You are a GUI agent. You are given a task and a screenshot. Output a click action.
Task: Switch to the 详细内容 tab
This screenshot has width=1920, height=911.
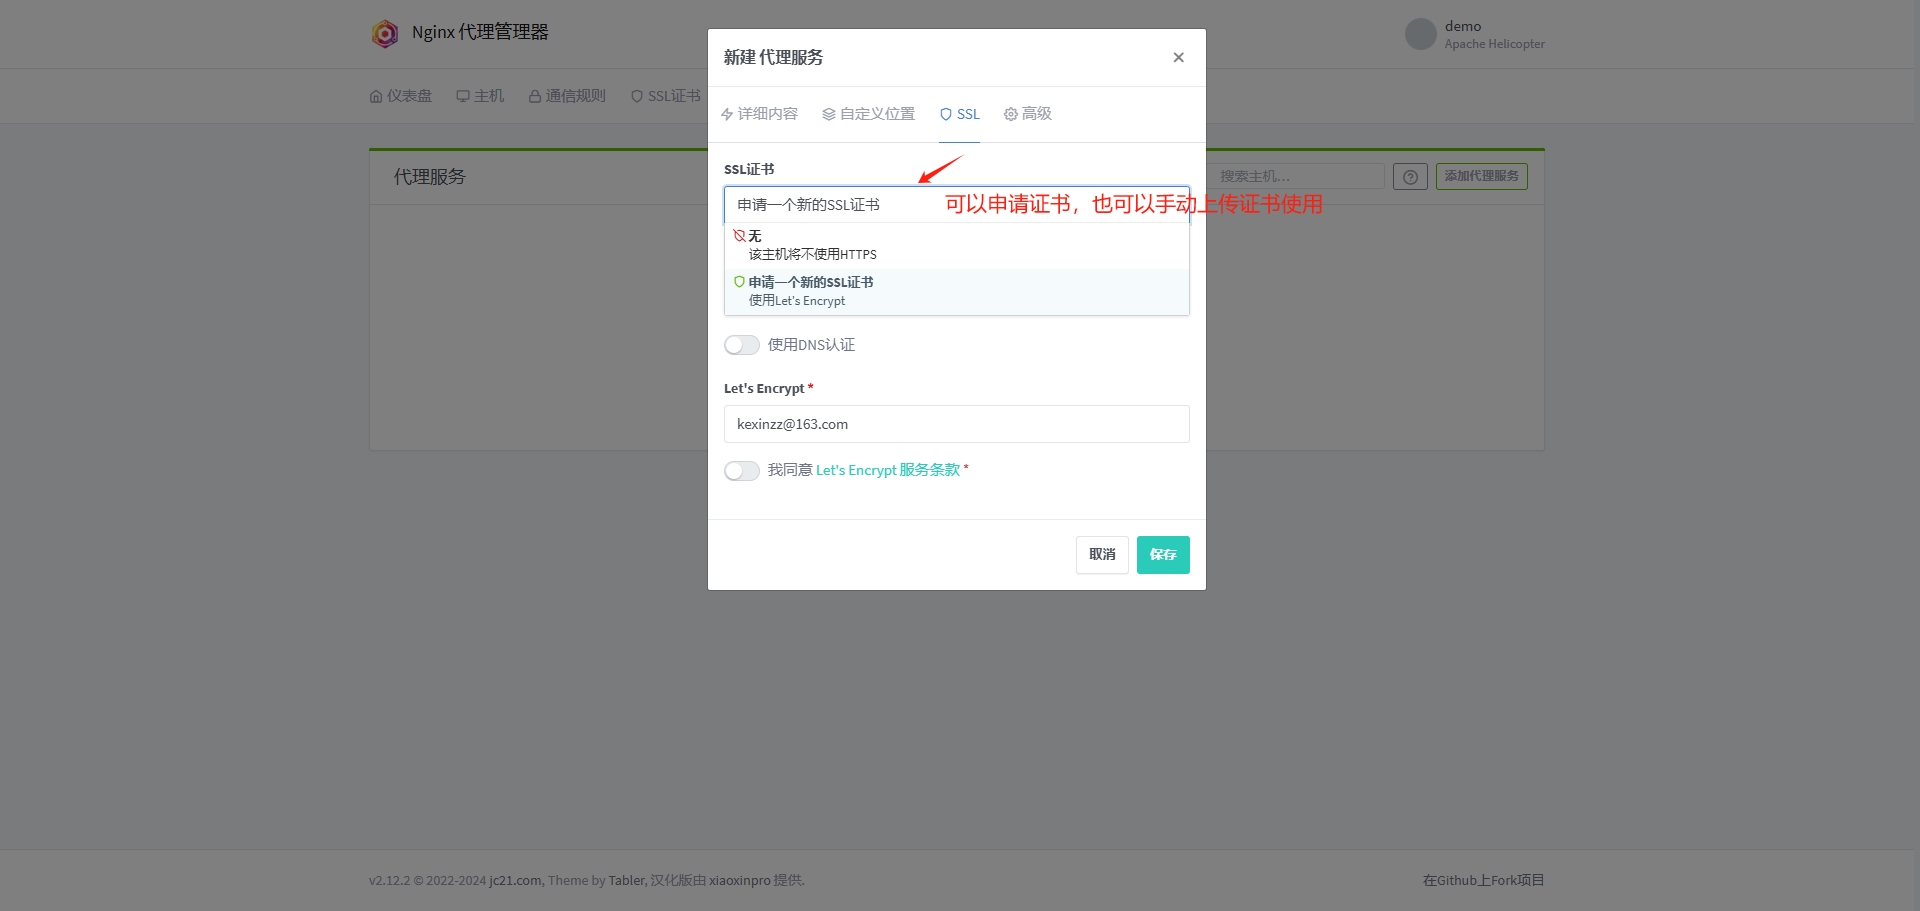[759, 114]
